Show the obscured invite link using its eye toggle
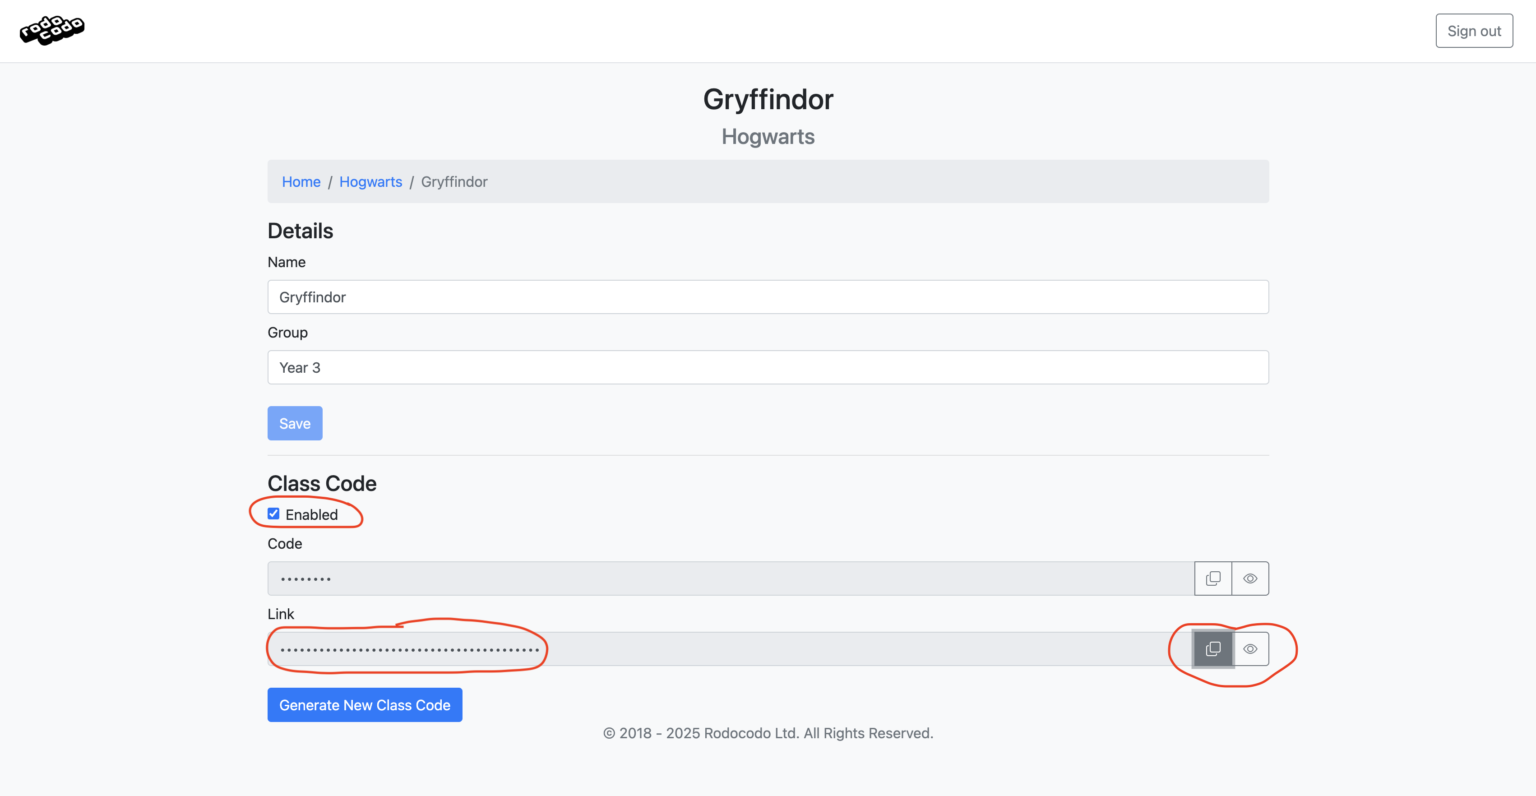1536x796 pixels. [1250, 648]
